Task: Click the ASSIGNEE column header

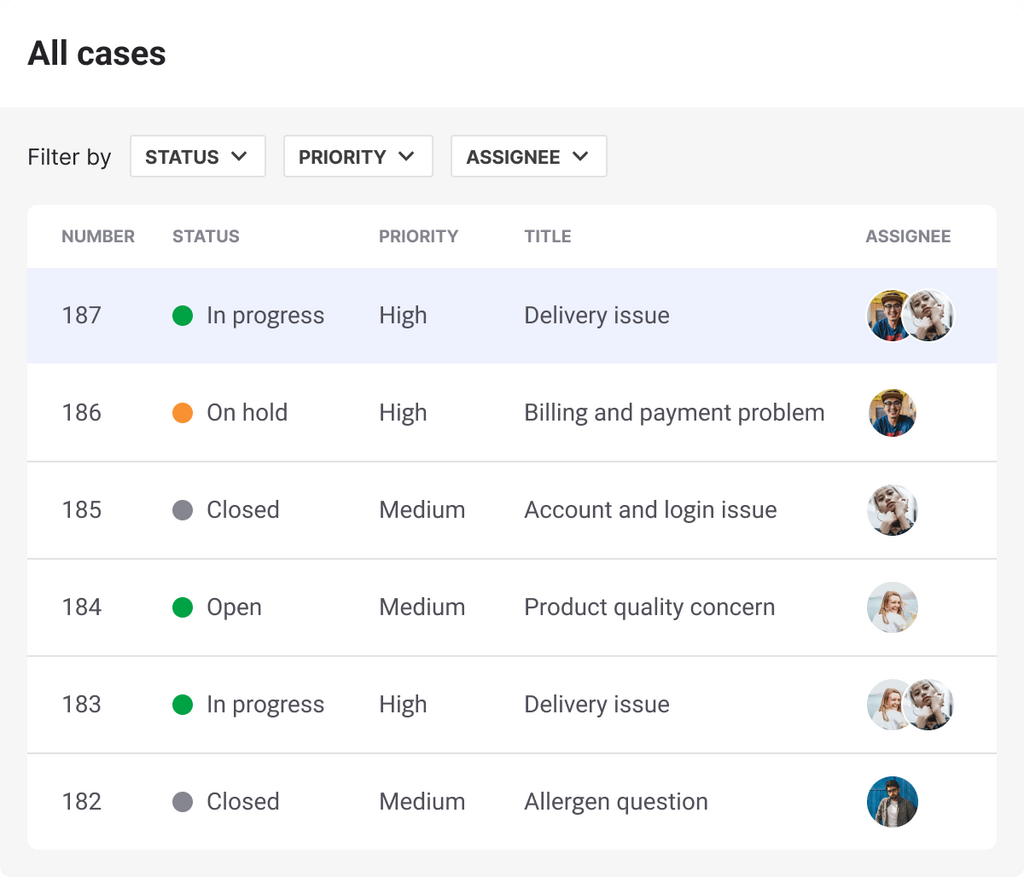Action: [908, 237]
